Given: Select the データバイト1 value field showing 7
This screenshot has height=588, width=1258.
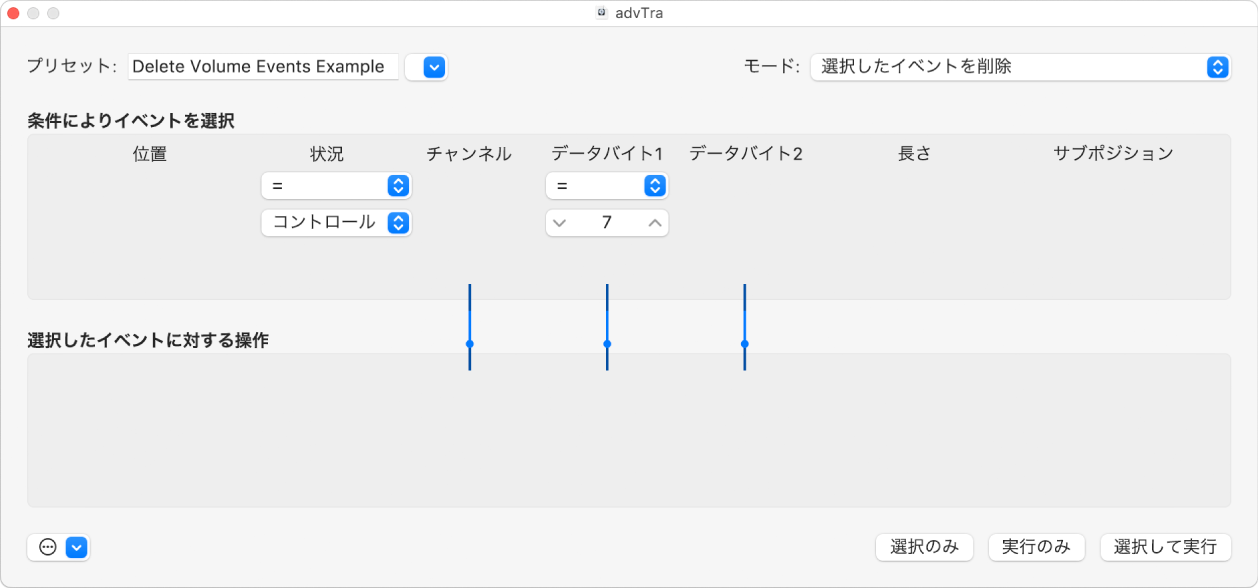Looking at the screenshot, I should pyautogui.click(x=606, y=223).
